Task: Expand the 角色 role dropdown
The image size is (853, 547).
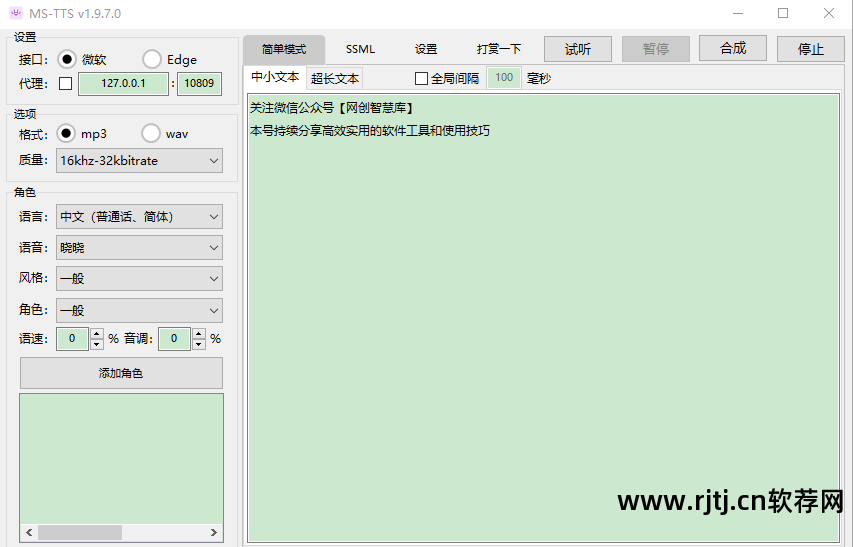Action: 139,310
